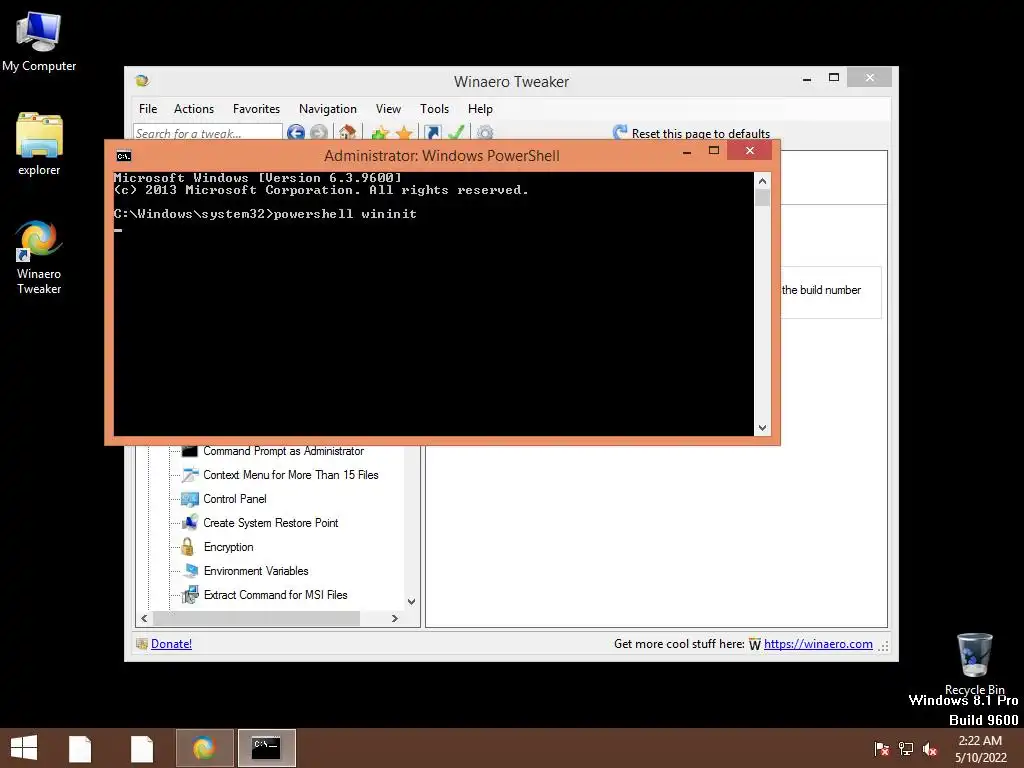Click the W Winaero logo next to the website link

pyautogui.click(x=755, y=645)
